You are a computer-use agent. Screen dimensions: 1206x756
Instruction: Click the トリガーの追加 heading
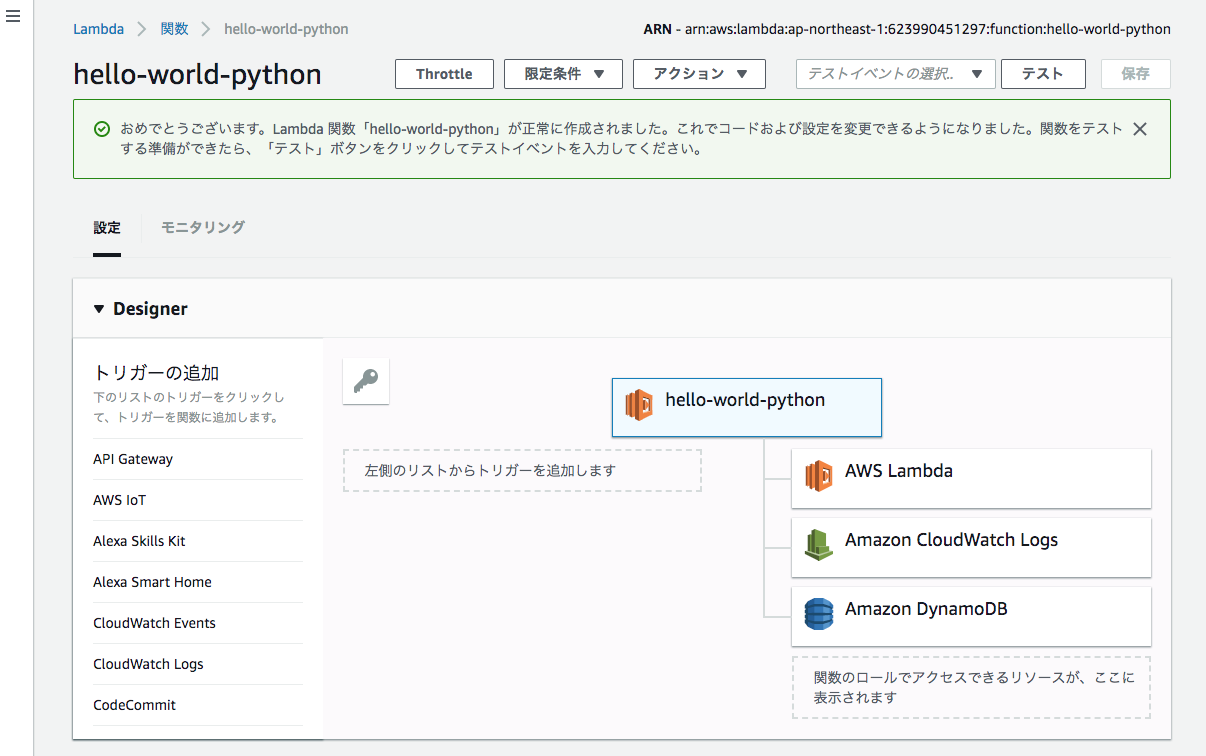[x=156, y=373]
